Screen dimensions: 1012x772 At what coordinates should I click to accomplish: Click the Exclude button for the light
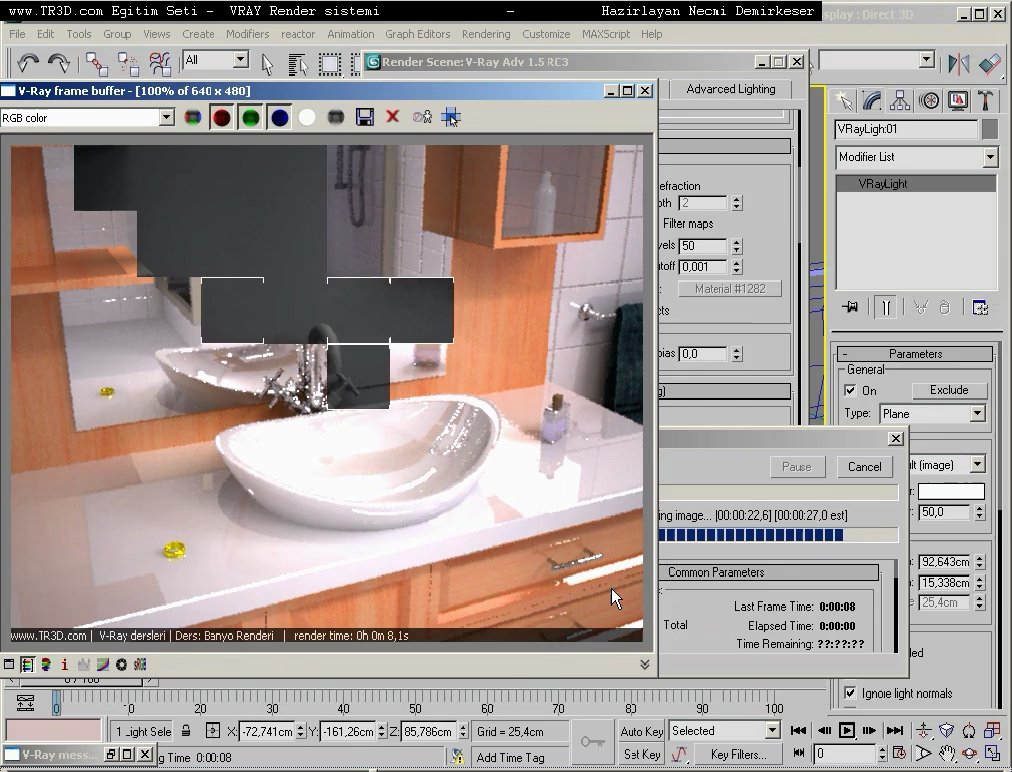(x=949, y=390)
